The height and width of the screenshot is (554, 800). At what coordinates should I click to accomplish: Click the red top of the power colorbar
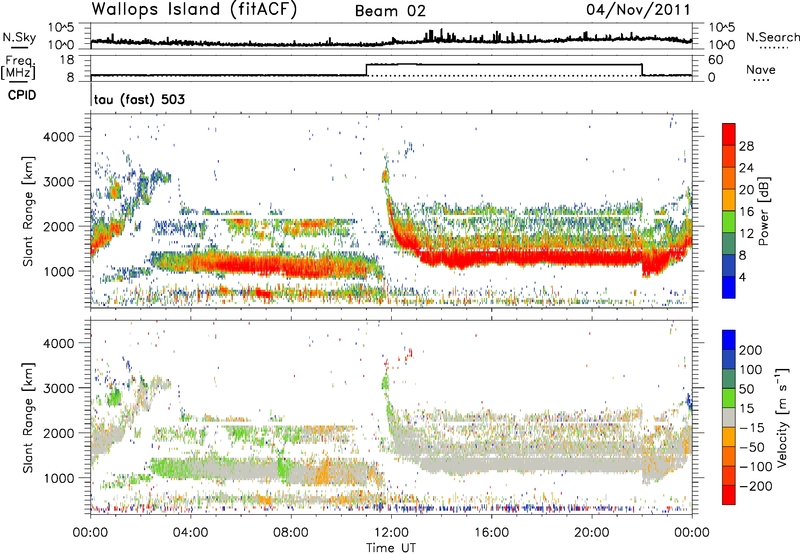coord(729,134)
